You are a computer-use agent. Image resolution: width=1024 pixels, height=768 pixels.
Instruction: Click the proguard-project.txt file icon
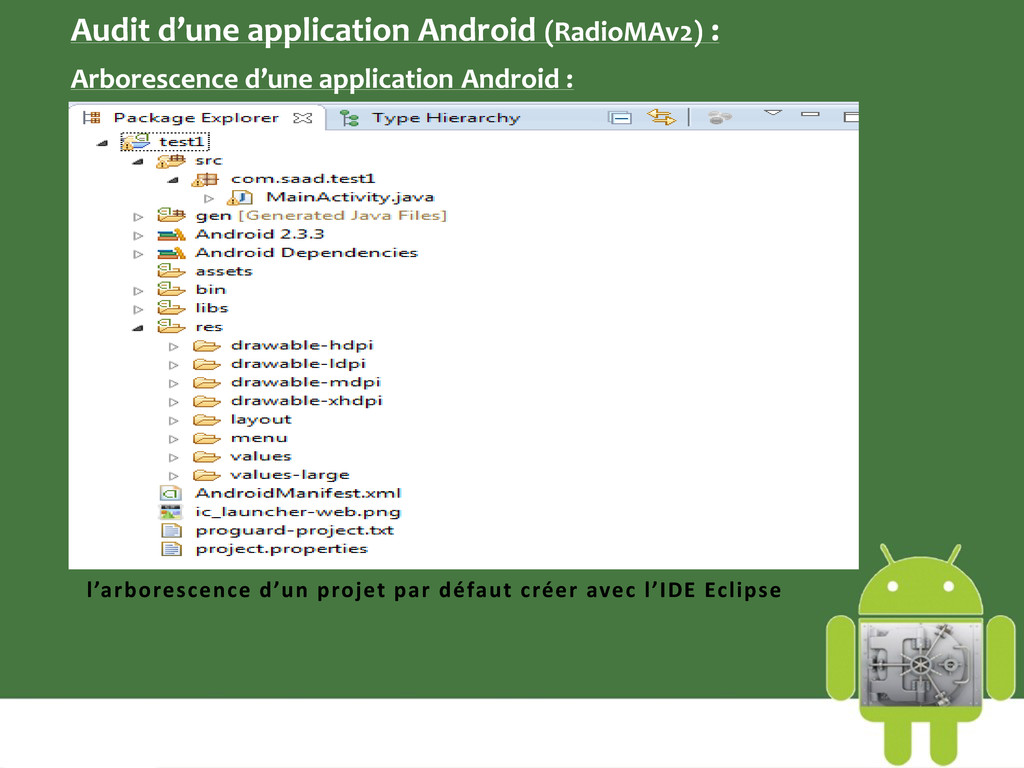pos(171,530)
